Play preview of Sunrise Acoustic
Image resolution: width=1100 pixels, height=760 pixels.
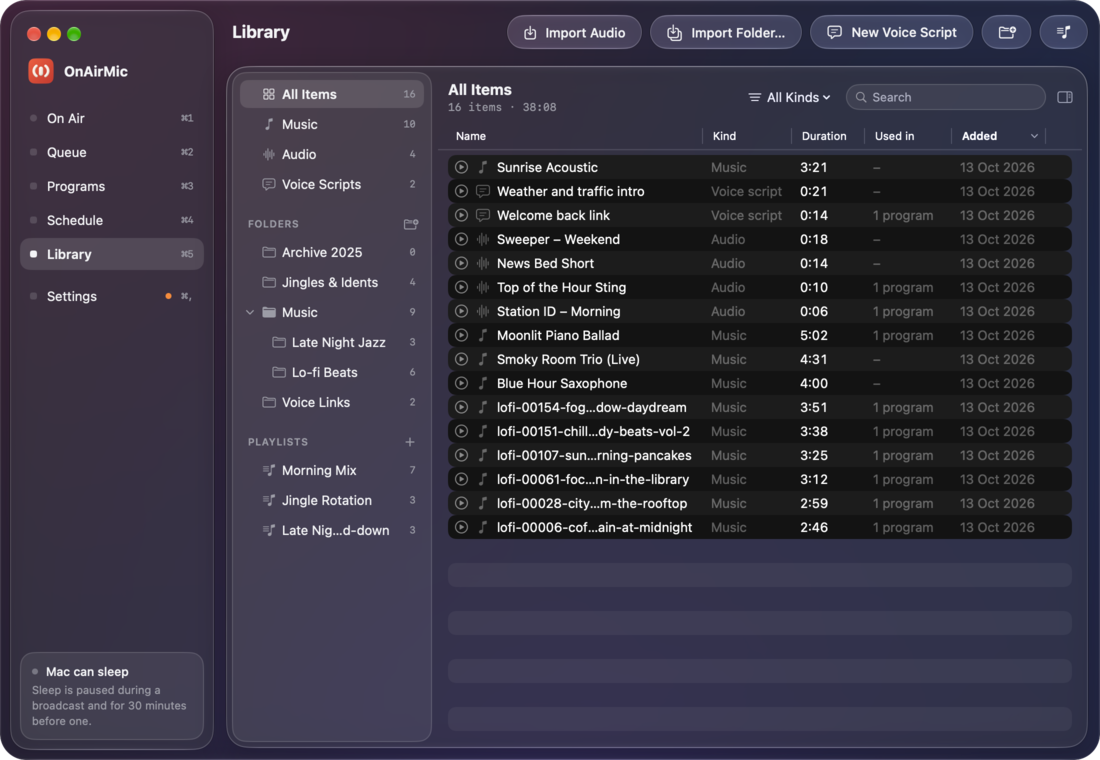[461, 167]
